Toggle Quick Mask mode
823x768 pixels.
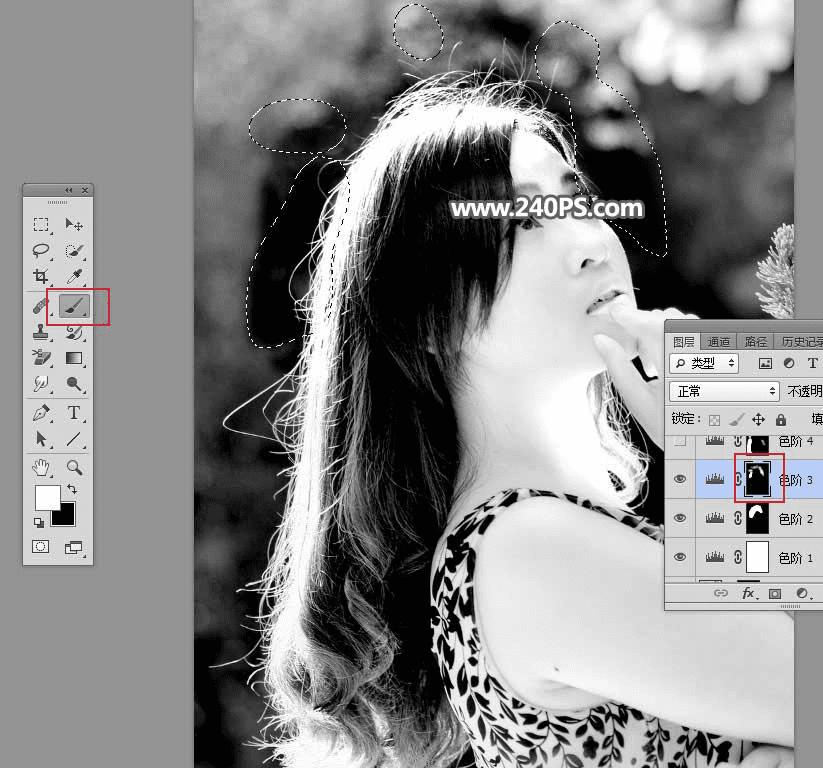point(41,547)
